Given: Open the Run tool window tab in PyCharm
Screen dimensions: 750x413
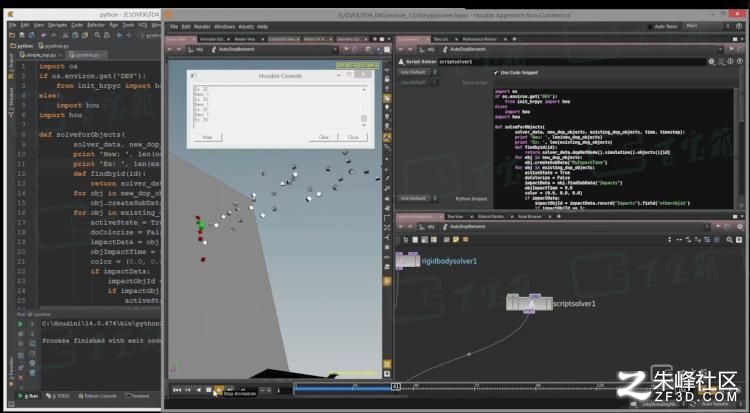Looking at the screenshot, I should (x=29, y=396).
